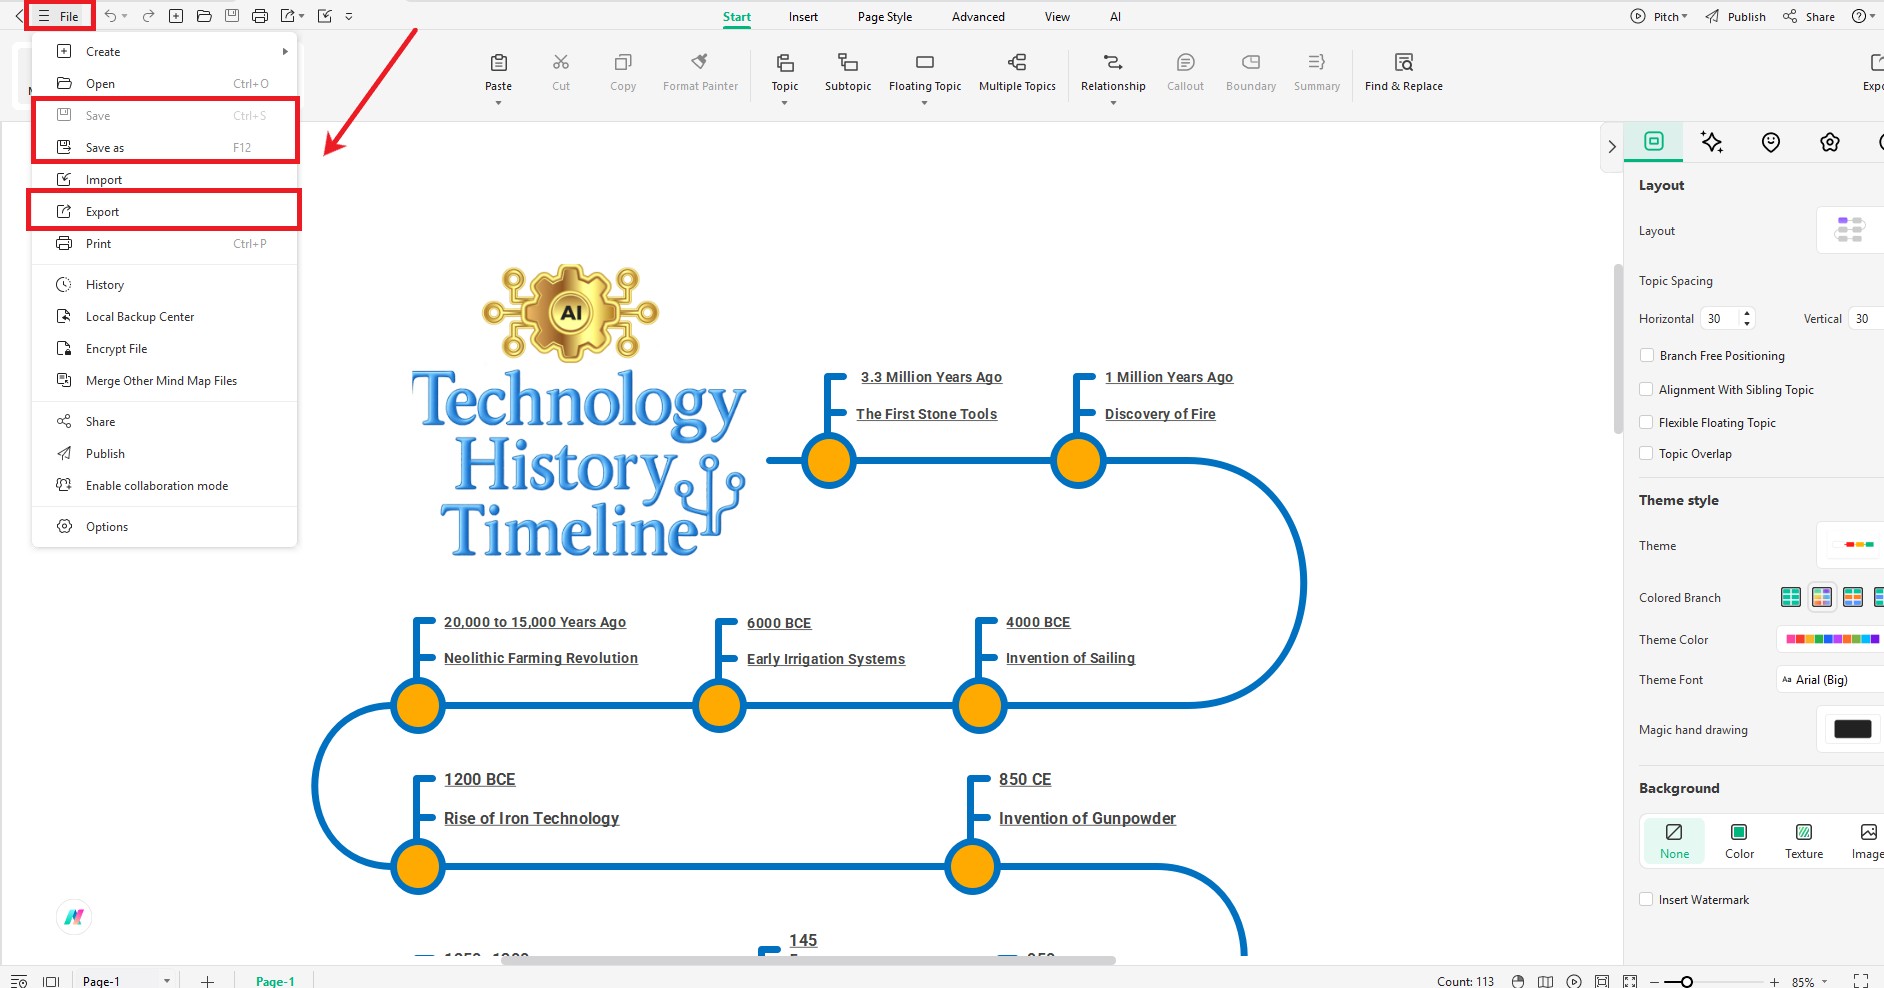
Task: Click the Callout icon
Action: [x=1185, y=62]
